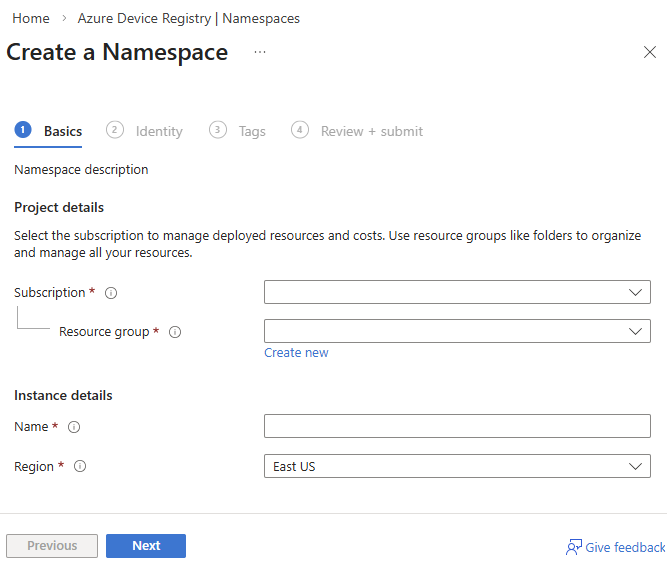667x571 pixels.
Task: Expand the Resource group dropdown
Action: (457, 331)
